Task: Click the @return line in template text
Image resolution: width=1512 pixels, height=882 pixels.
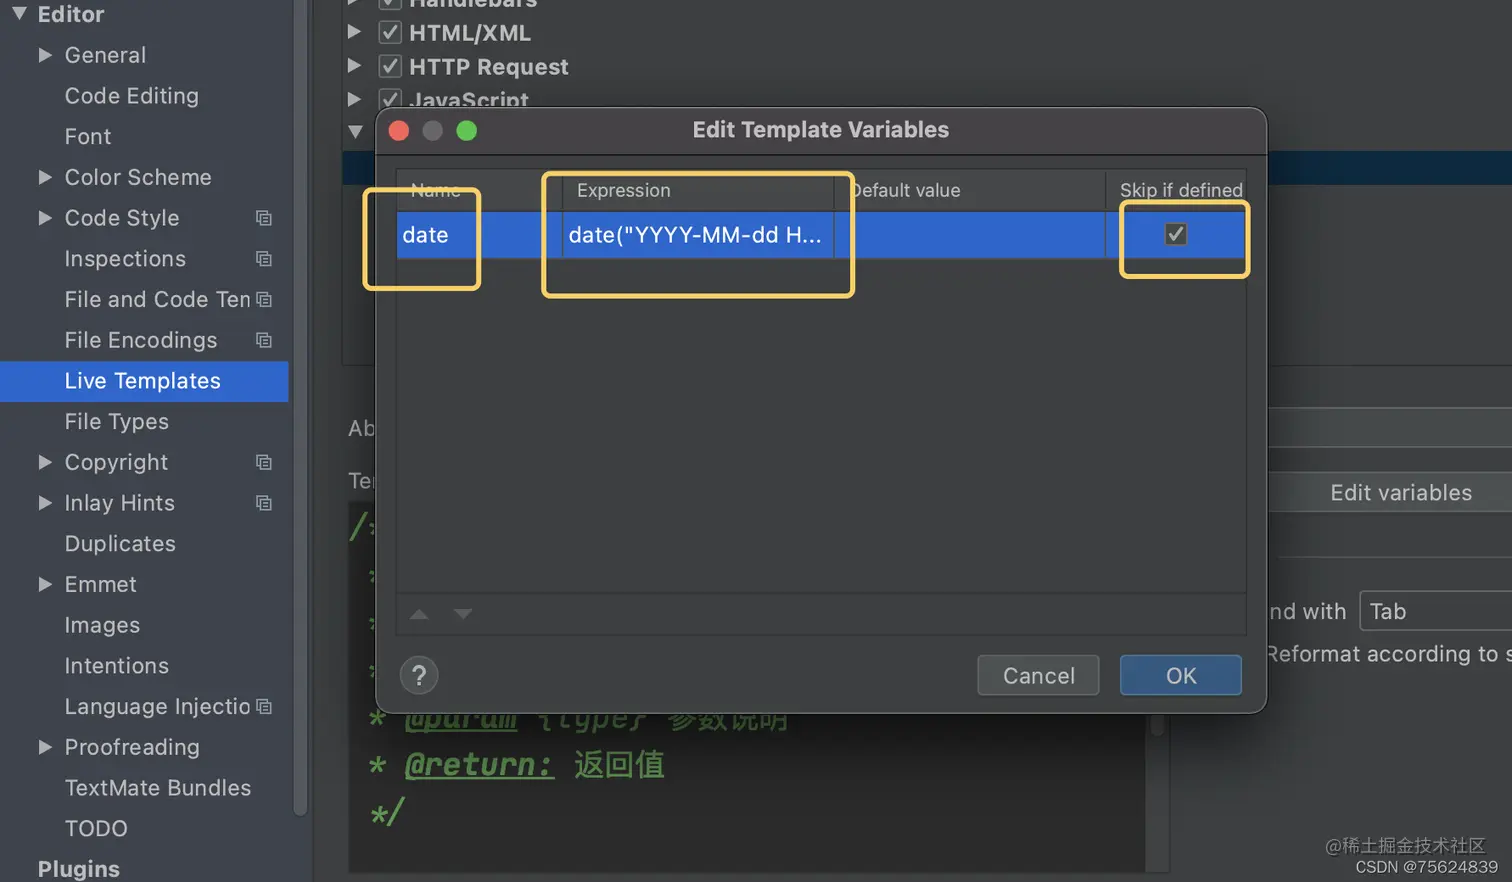Action: [518, 765]
